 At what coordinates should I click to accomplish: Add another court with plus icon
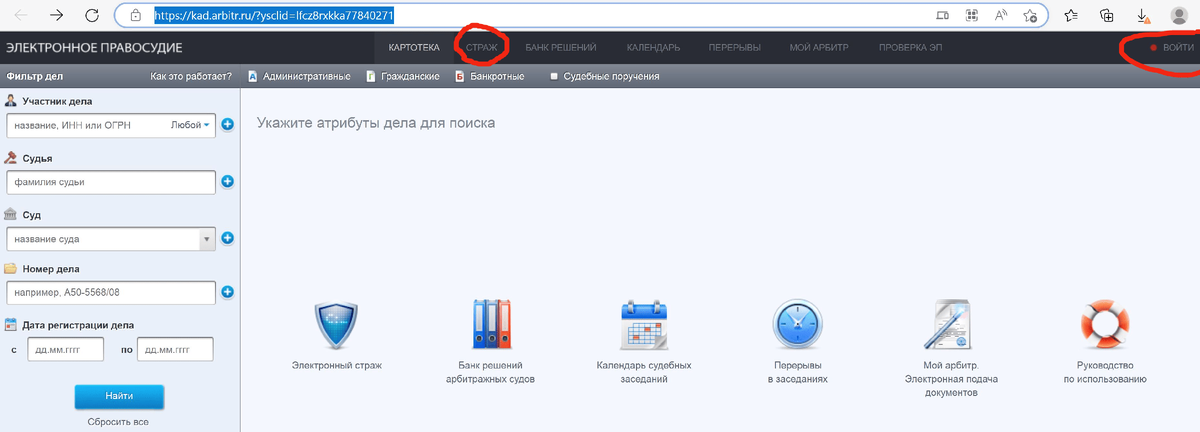(227, 239)
